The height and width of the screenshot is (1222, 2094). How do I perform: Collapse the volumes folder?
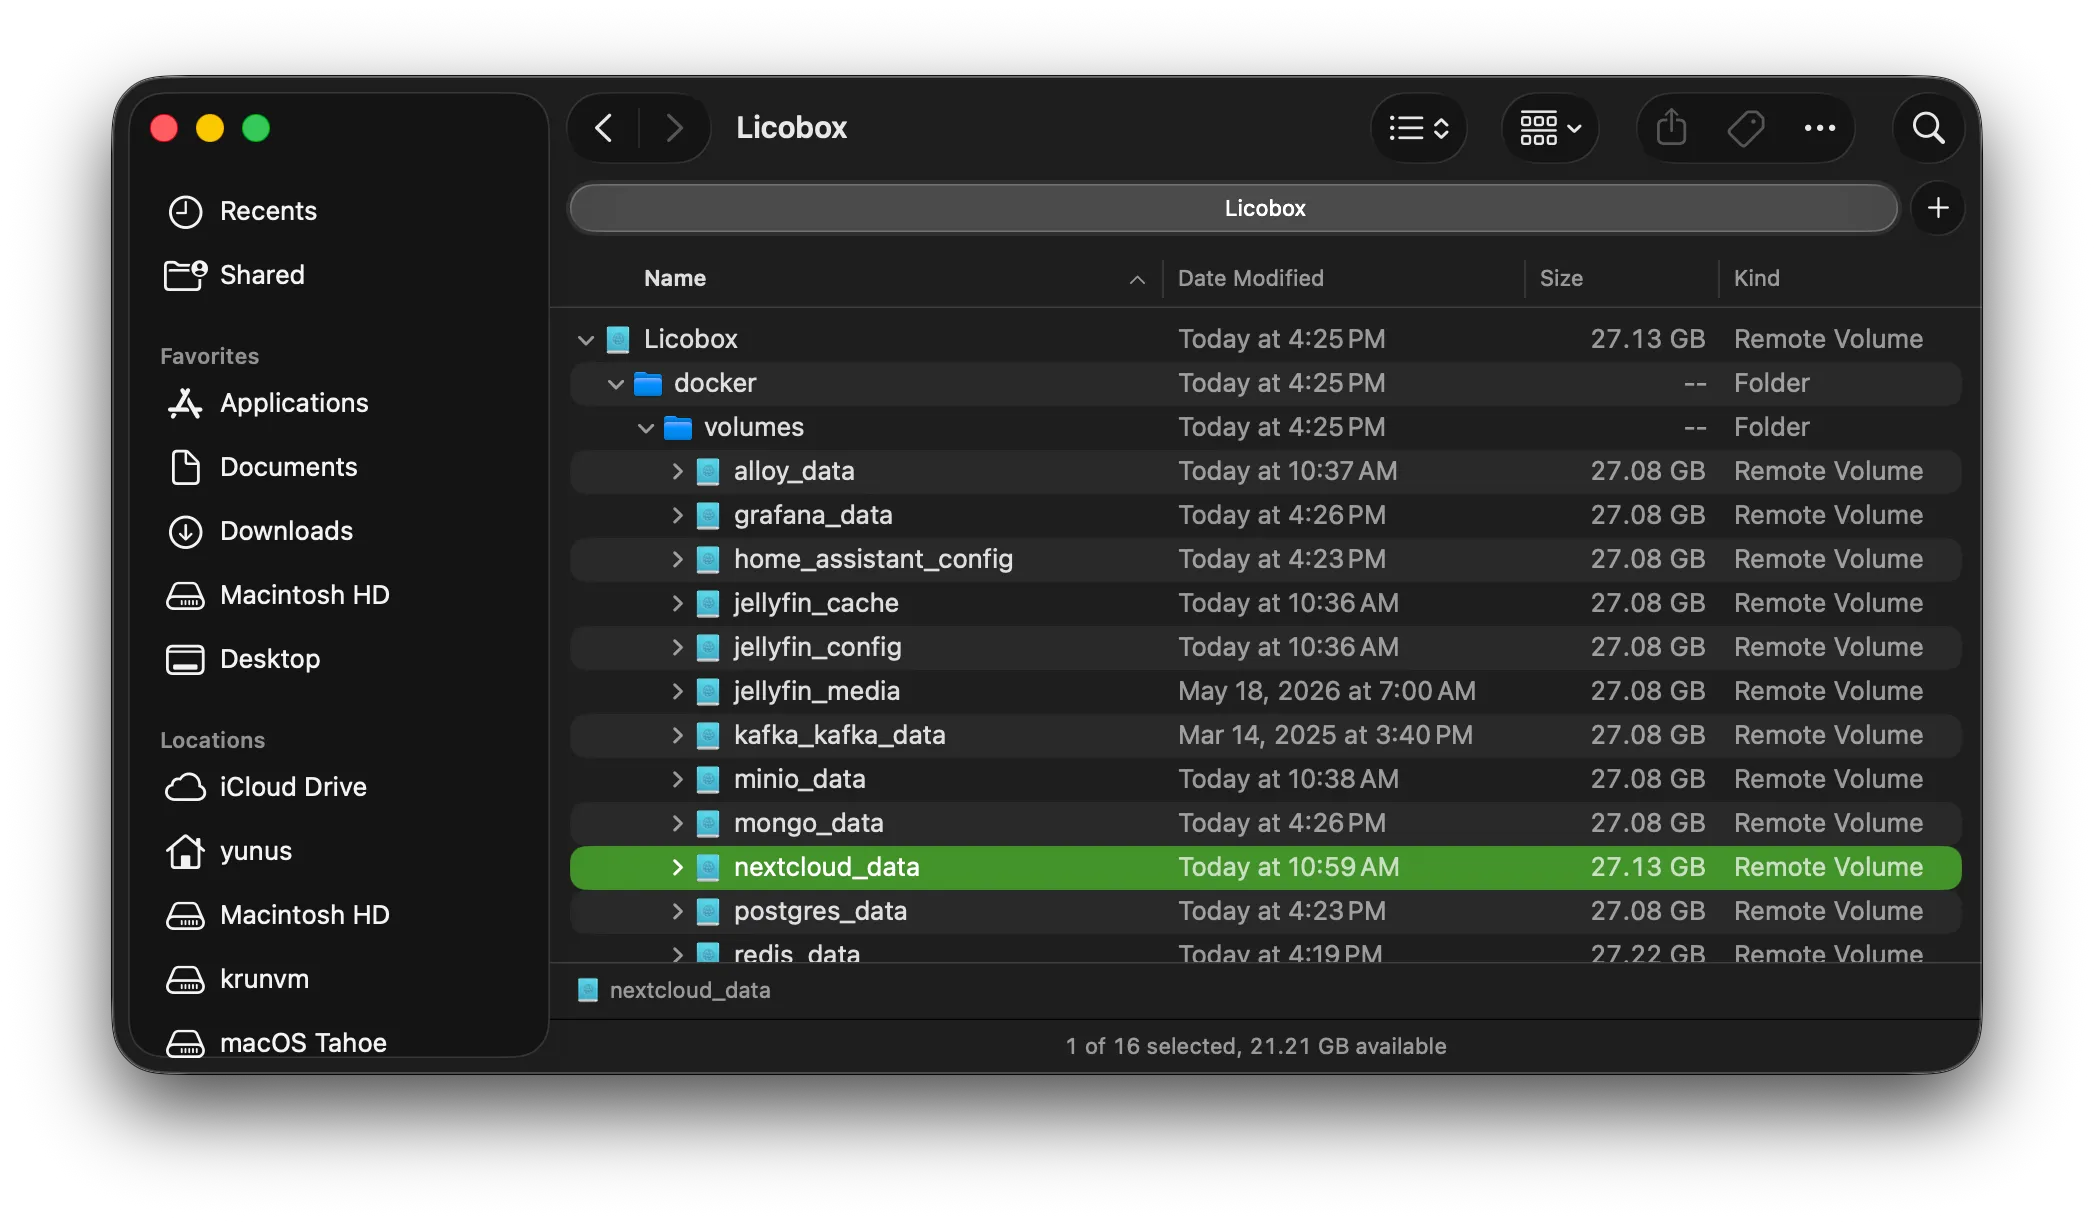click(646, 428)
